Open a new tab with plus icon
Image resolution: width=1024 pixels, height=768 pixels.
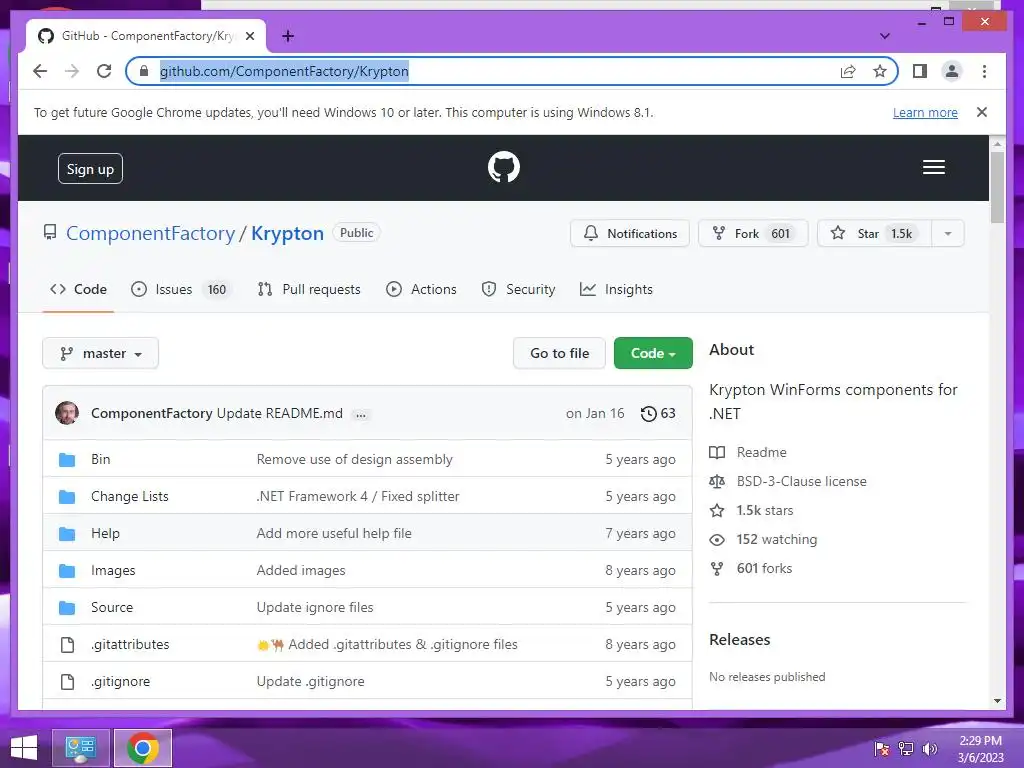pos(288,36)
